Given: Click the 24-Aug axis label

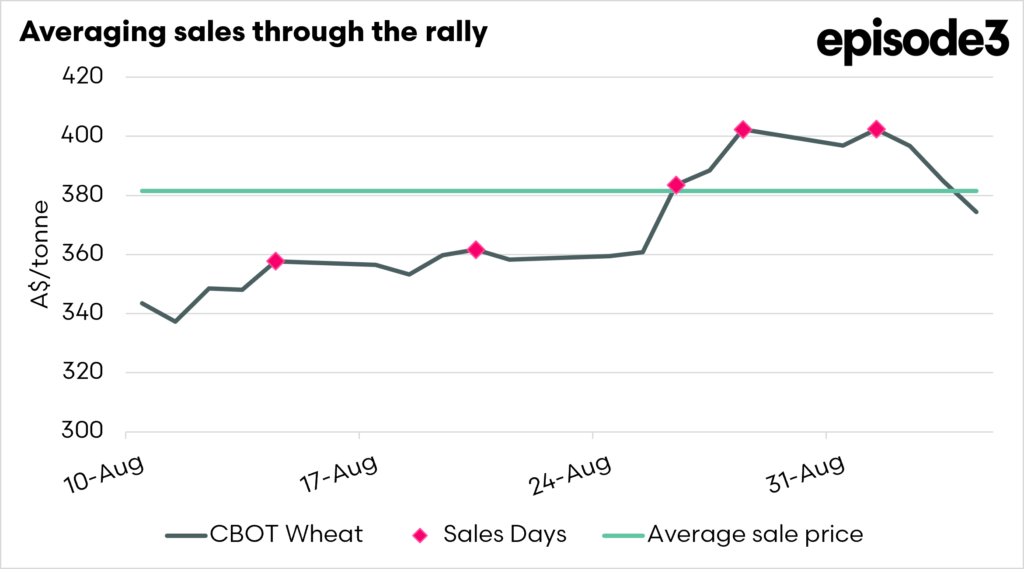Looking at the screenshot, I should click(x=571, y=474).
